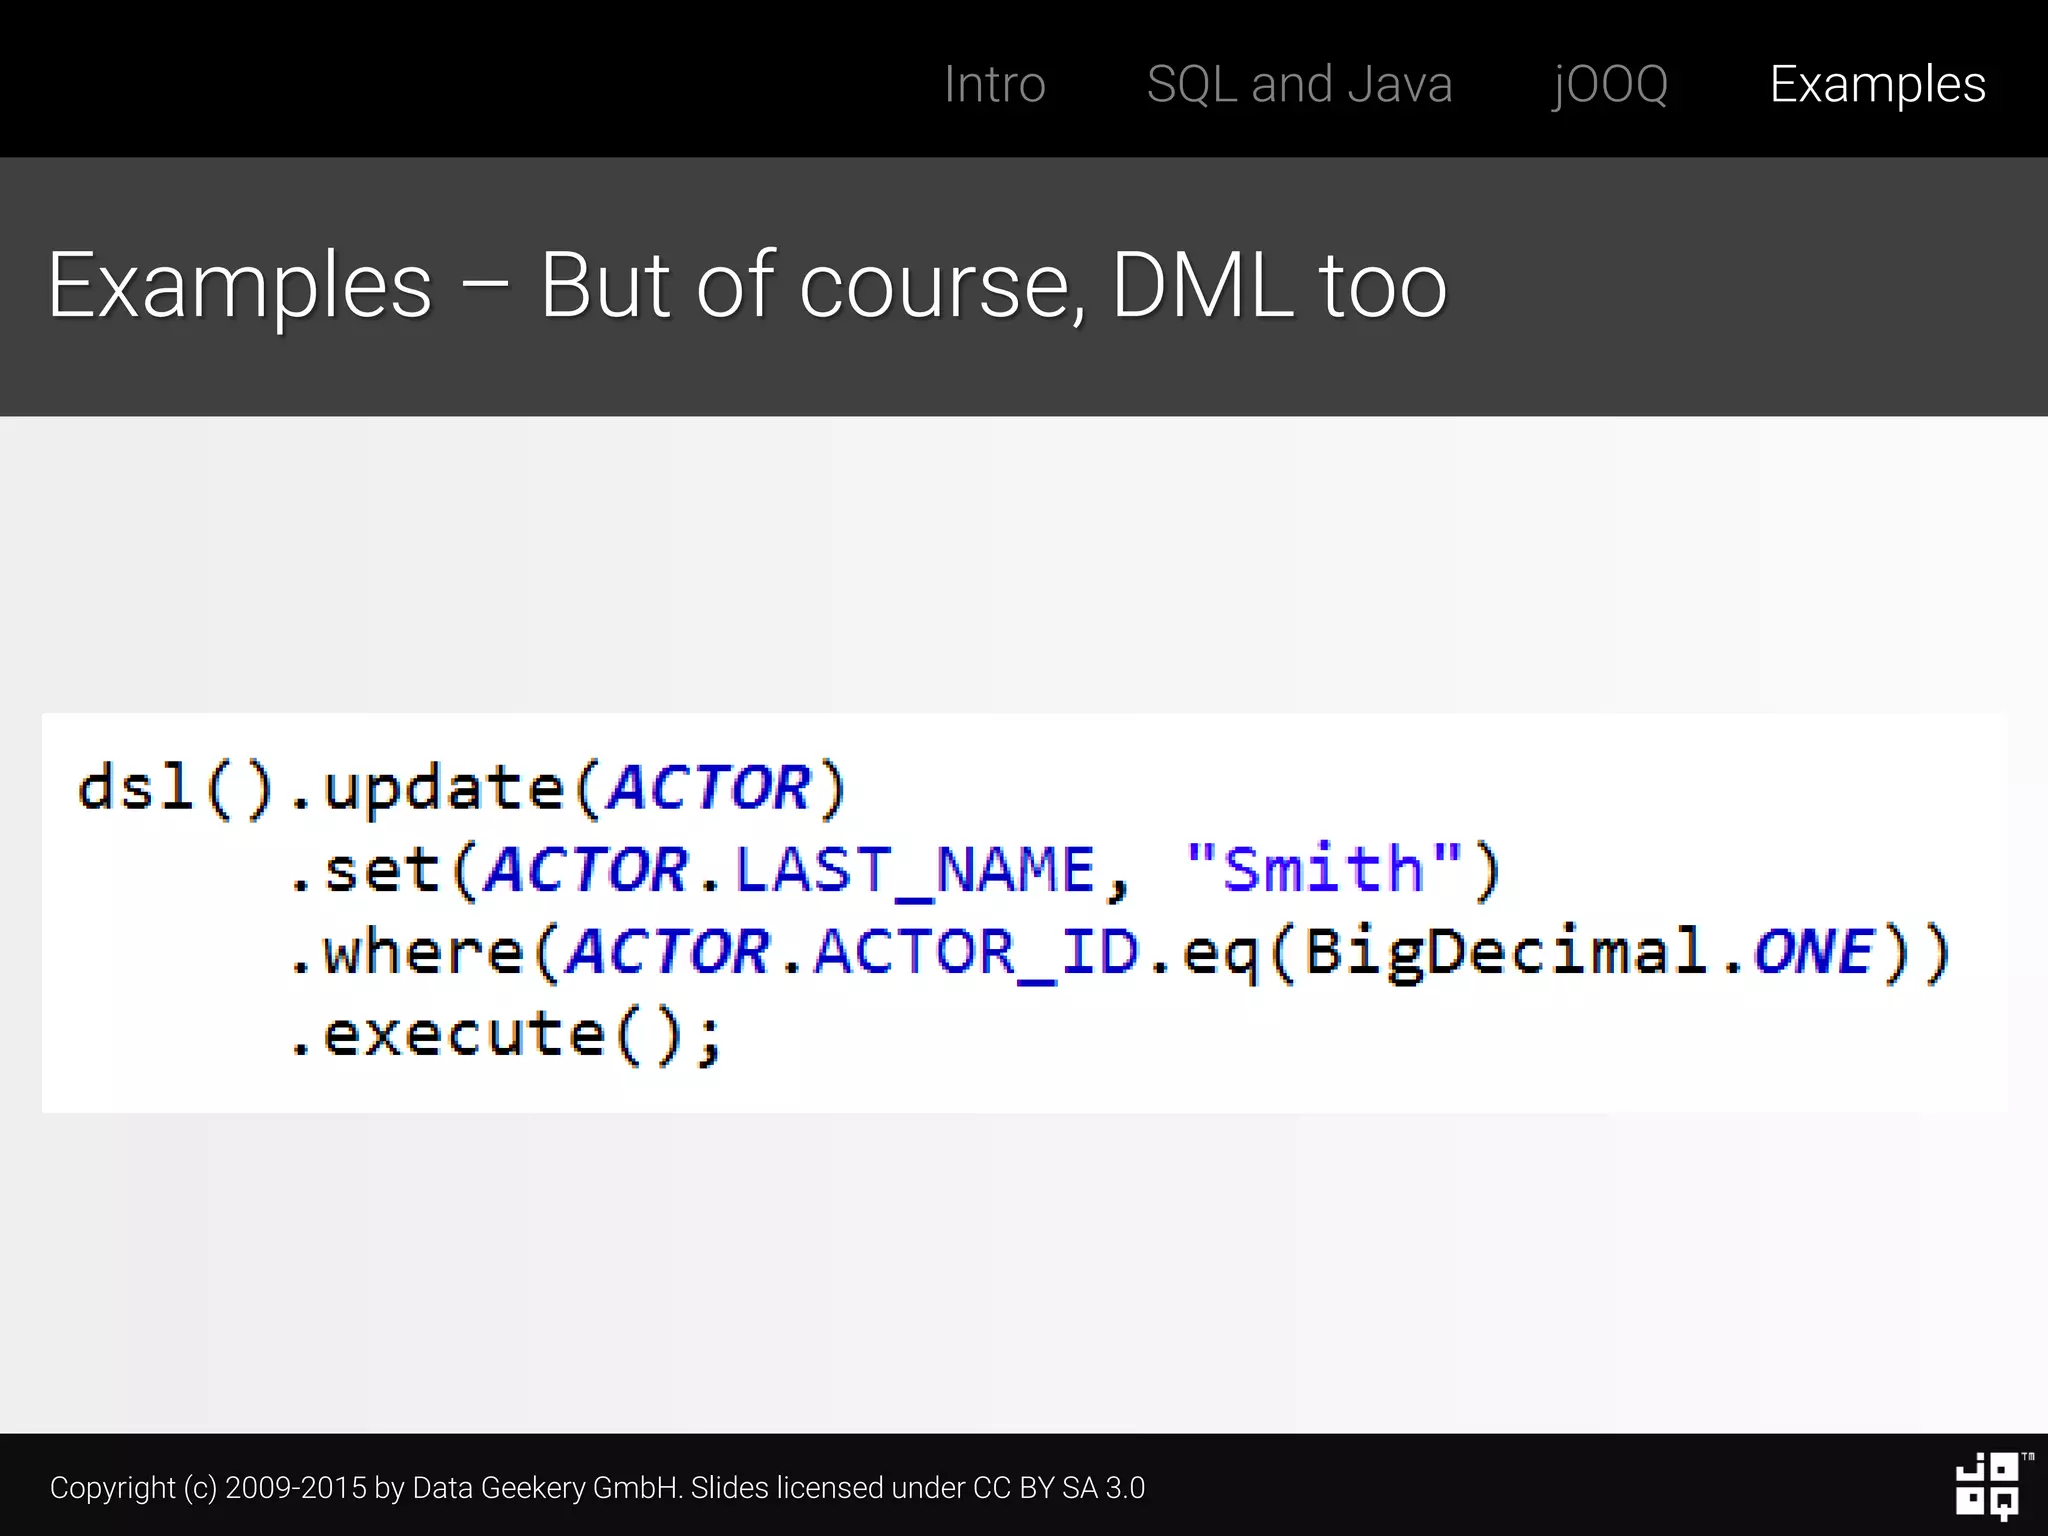
Task: Click the BigDecimal class name
Action: (1505, 951)
